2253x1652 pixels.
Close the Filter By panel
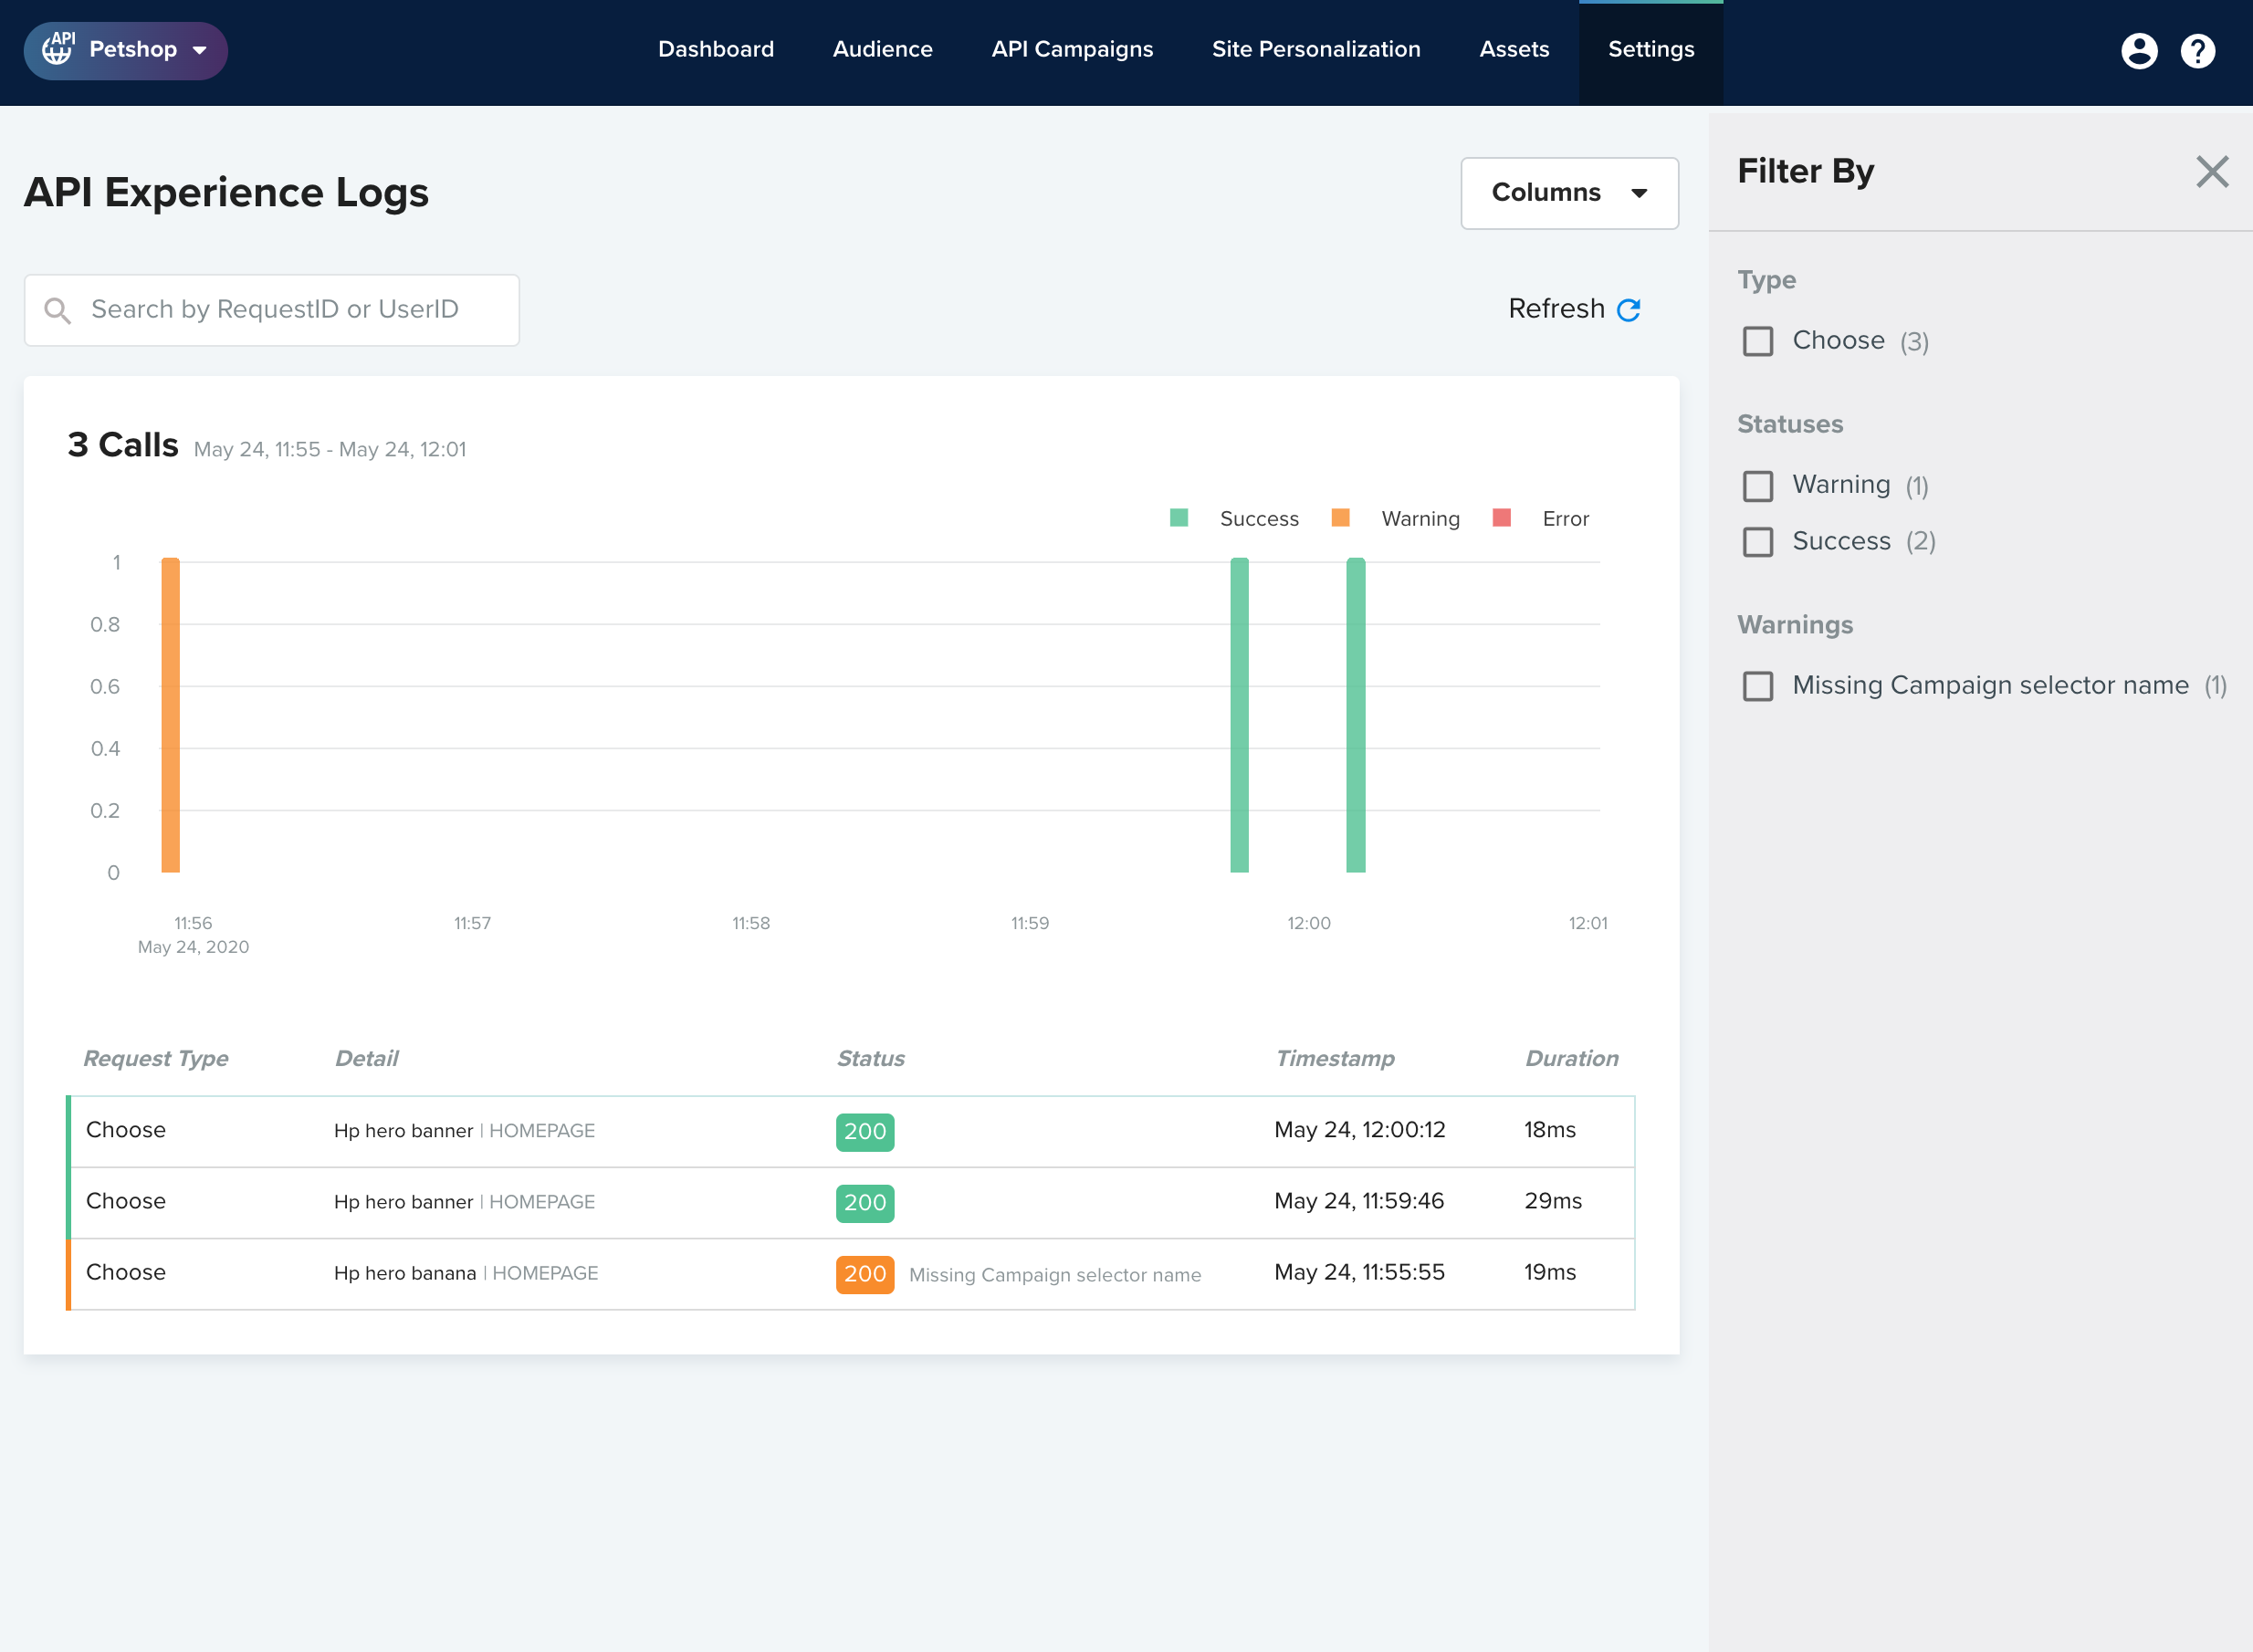point(2212,172)
